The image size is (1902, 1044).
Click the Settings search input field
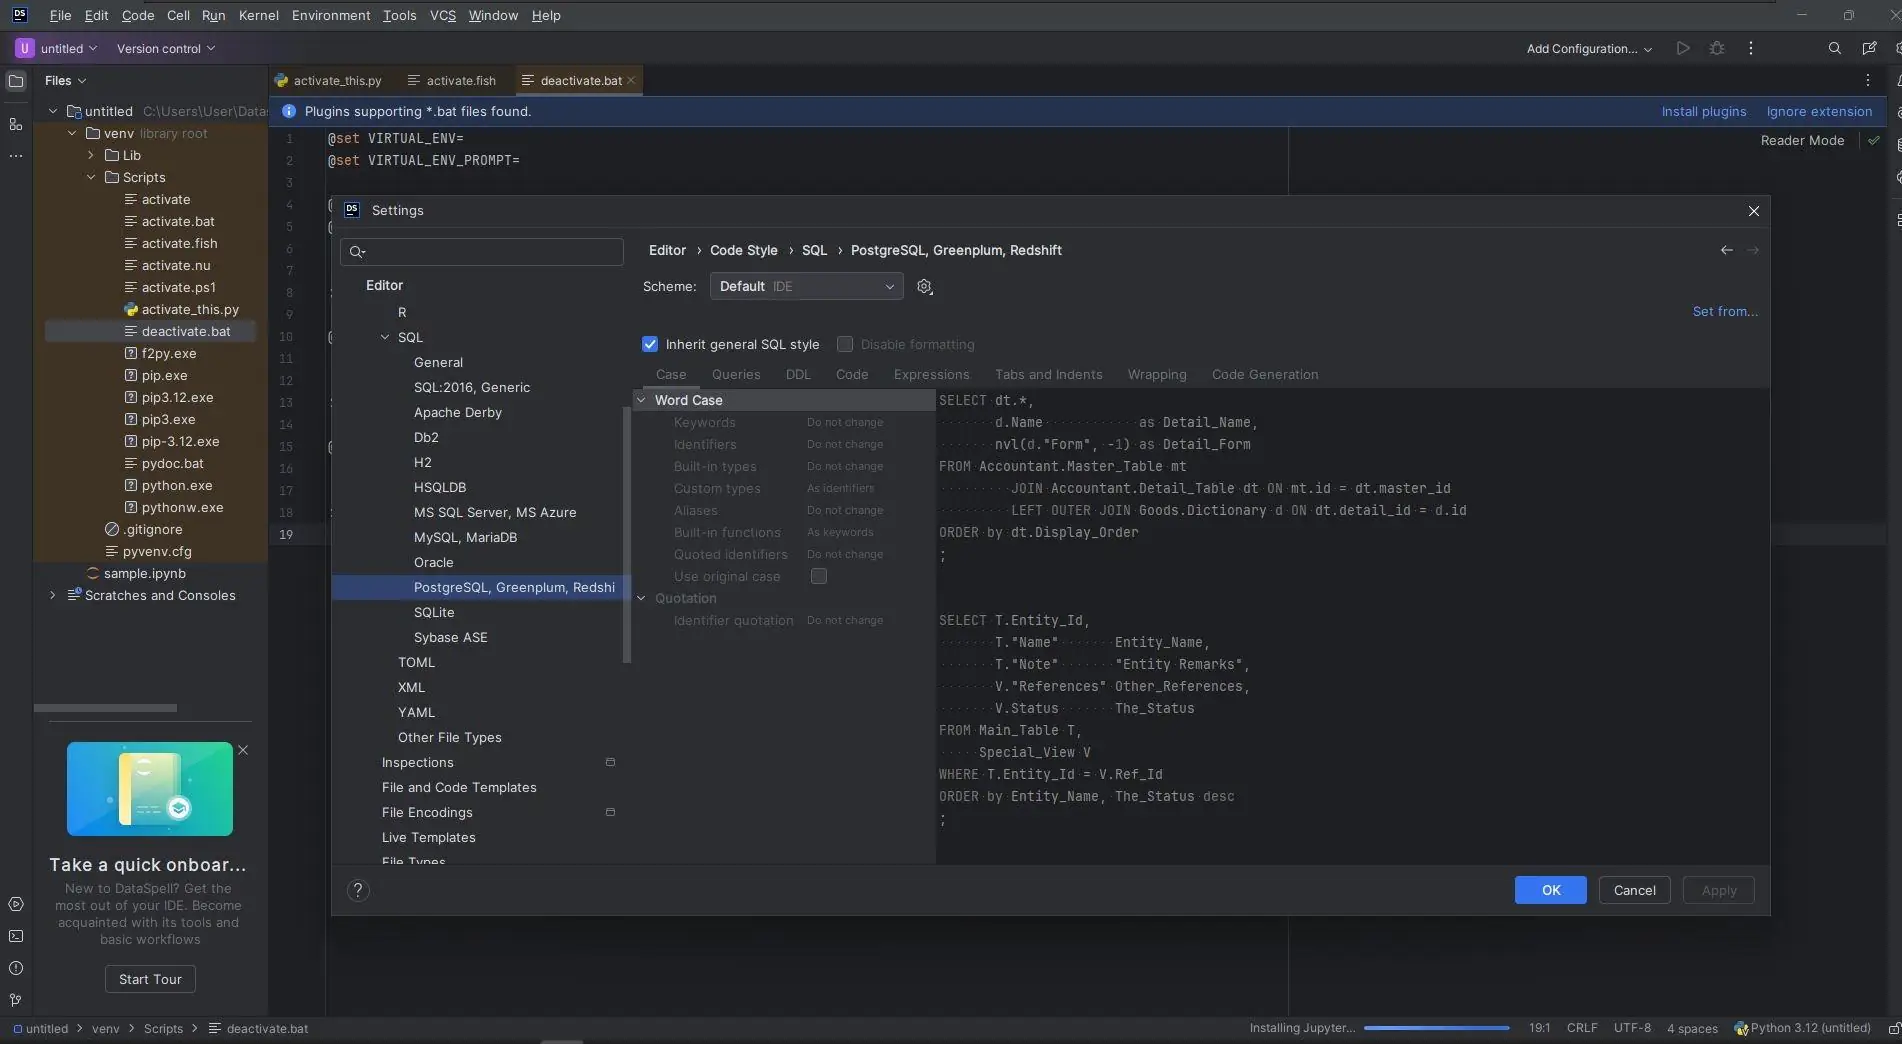coord(482,252)
